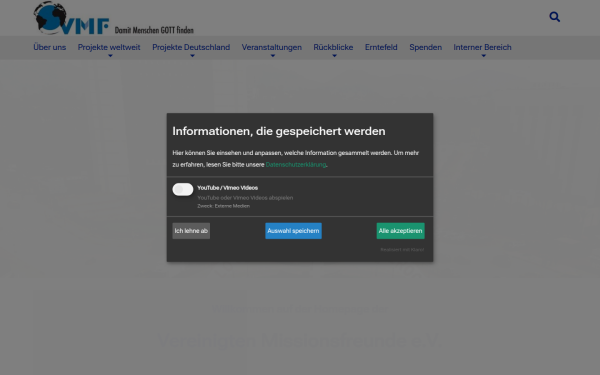
Task: Click YouTube oder Vimeo Videos abspielen description
Action: pyautogui.click(x=245, y=198)
